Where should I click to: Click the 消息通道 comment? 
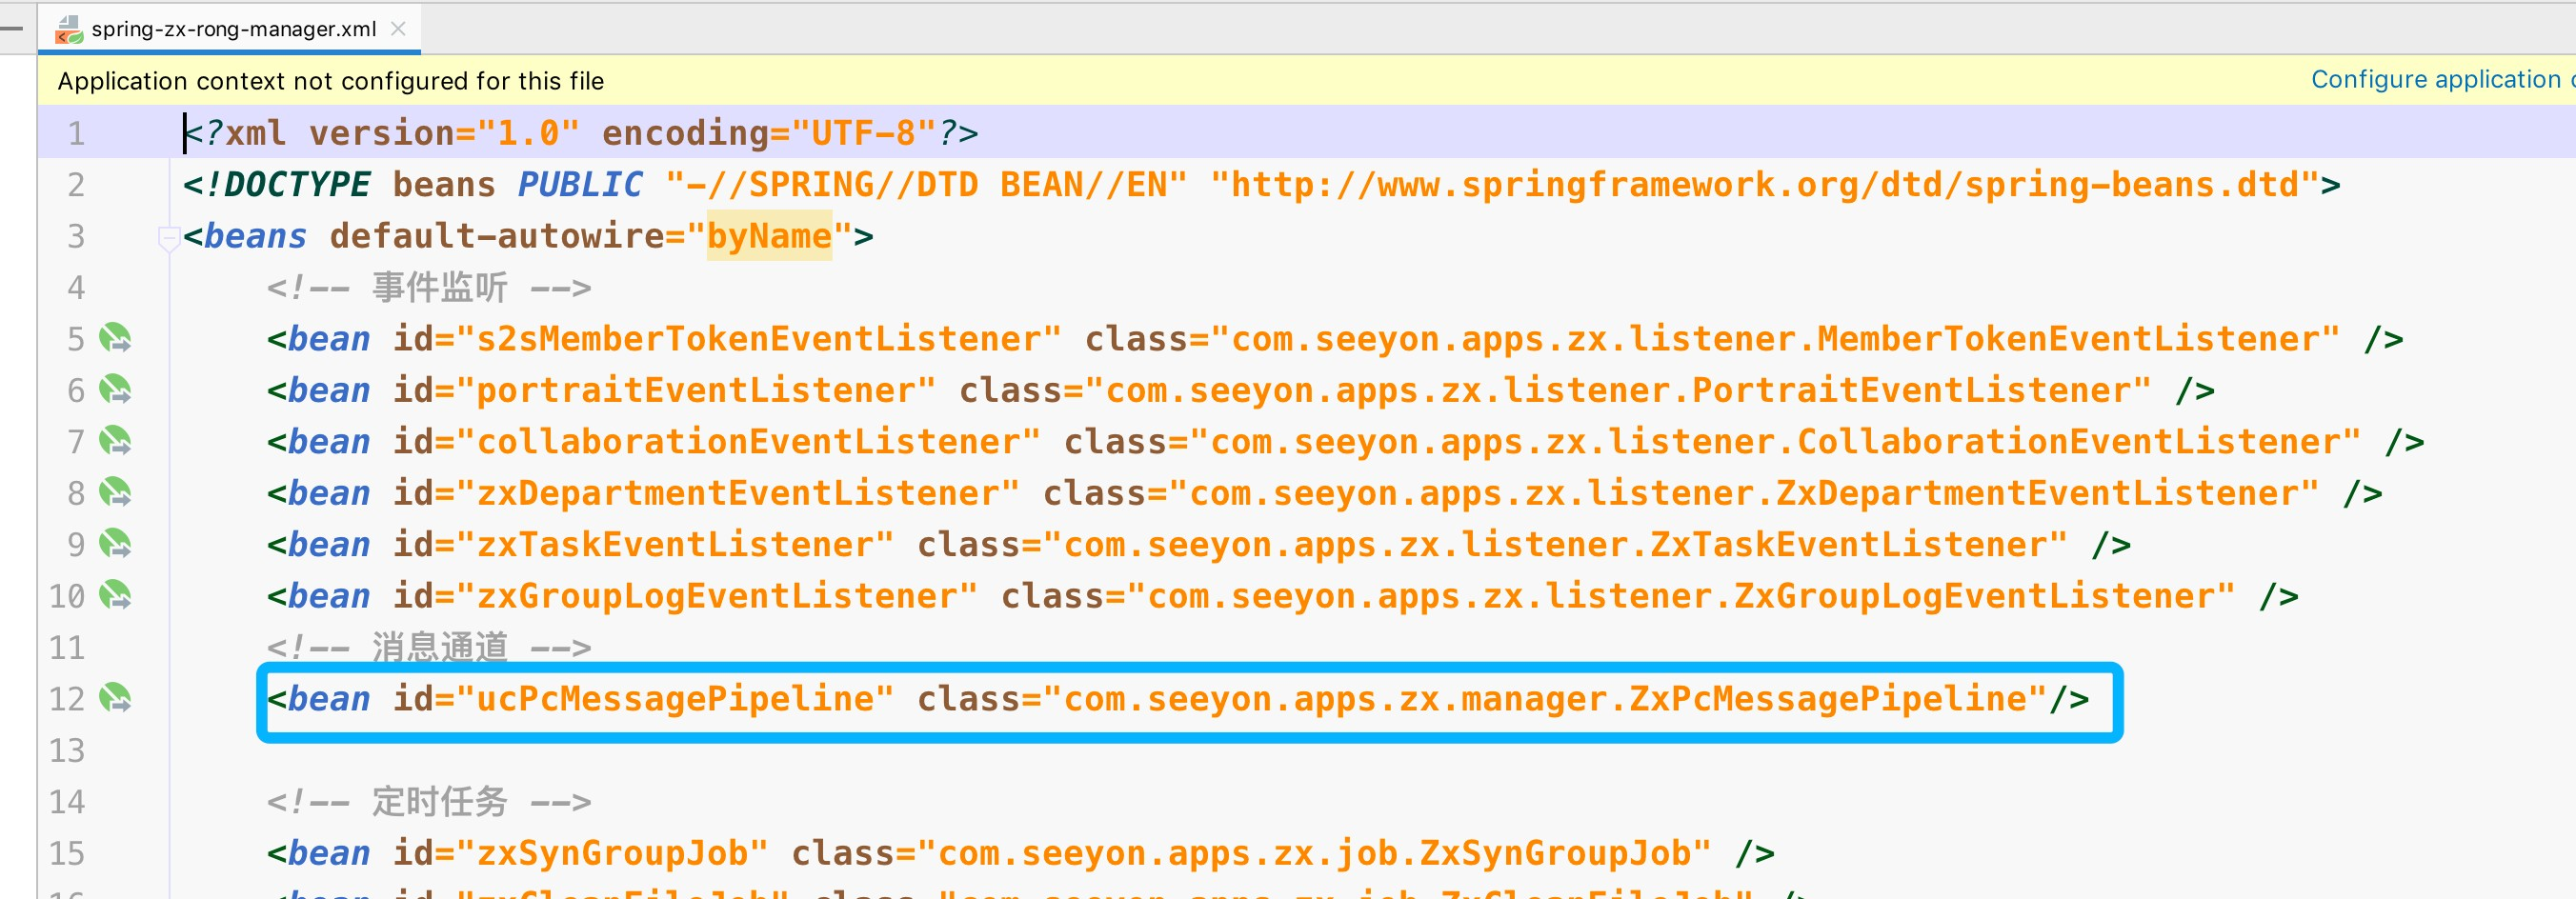coord(429,648)
